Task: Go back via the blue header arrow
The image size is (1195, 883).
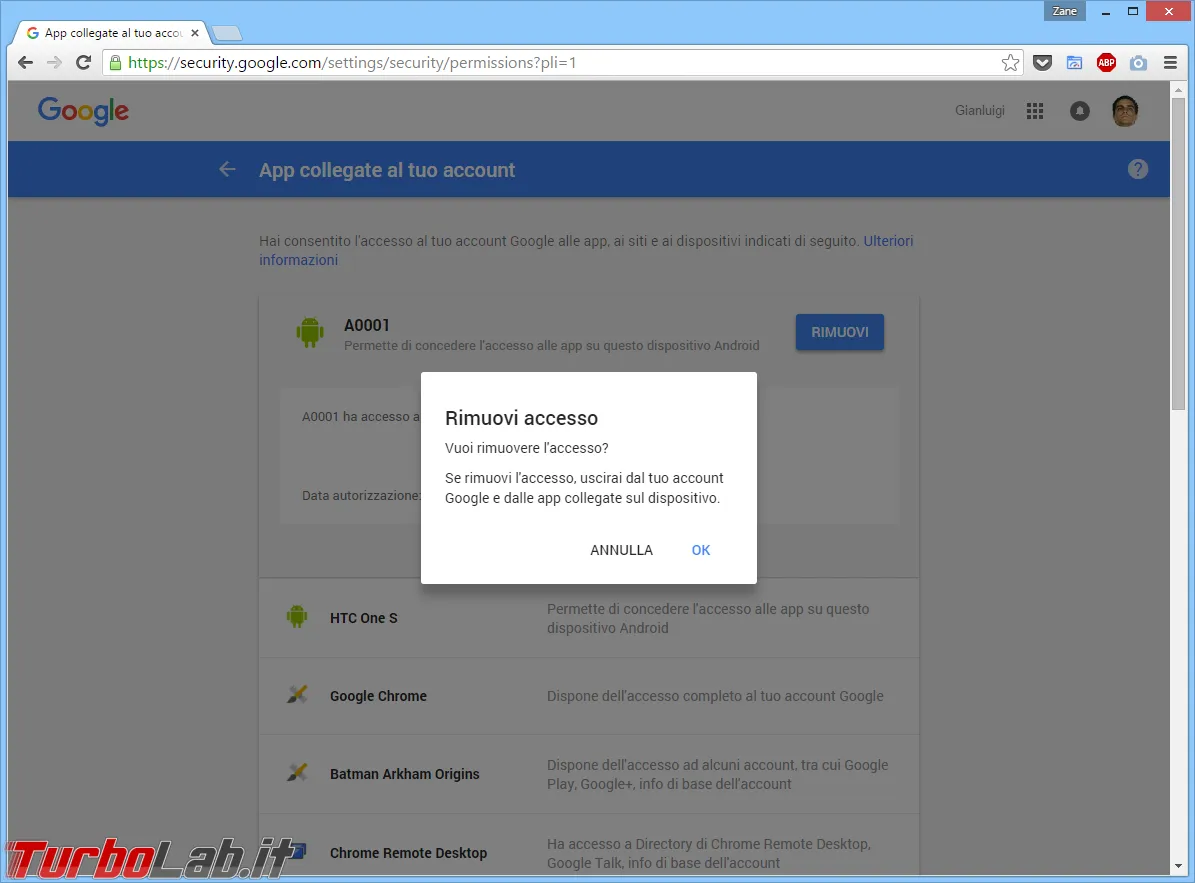Action: click(227, 169)
